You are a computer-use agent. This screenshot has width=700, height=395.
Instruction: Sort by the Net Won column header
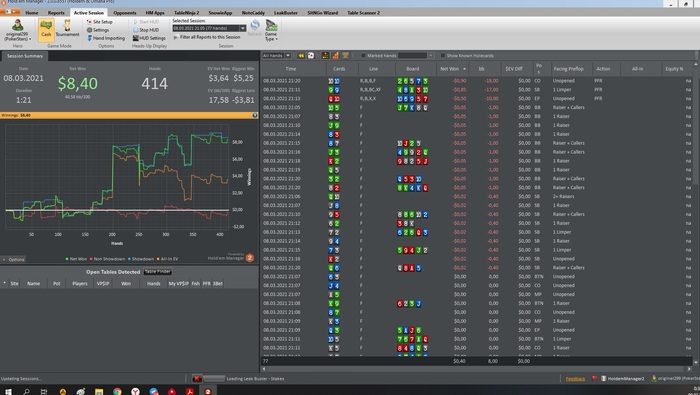pyautogui.click(x=452, y=69)
